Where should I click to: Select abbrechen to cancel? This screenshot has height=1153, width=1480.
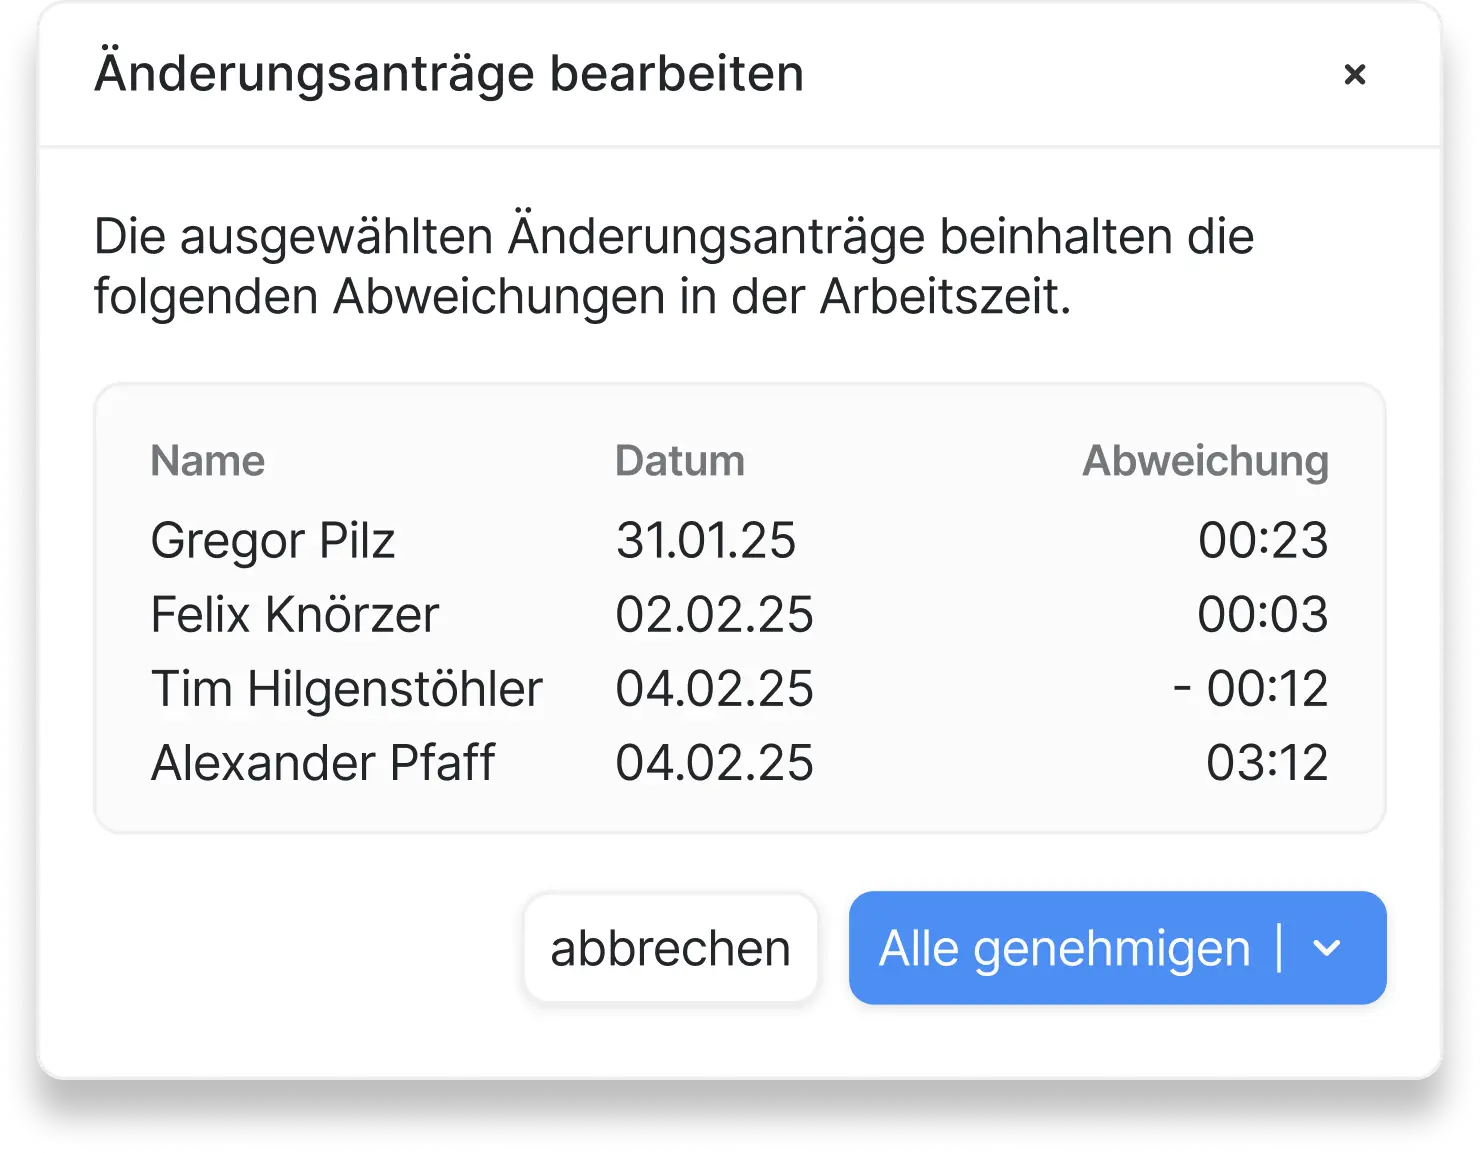coord(670,947)
